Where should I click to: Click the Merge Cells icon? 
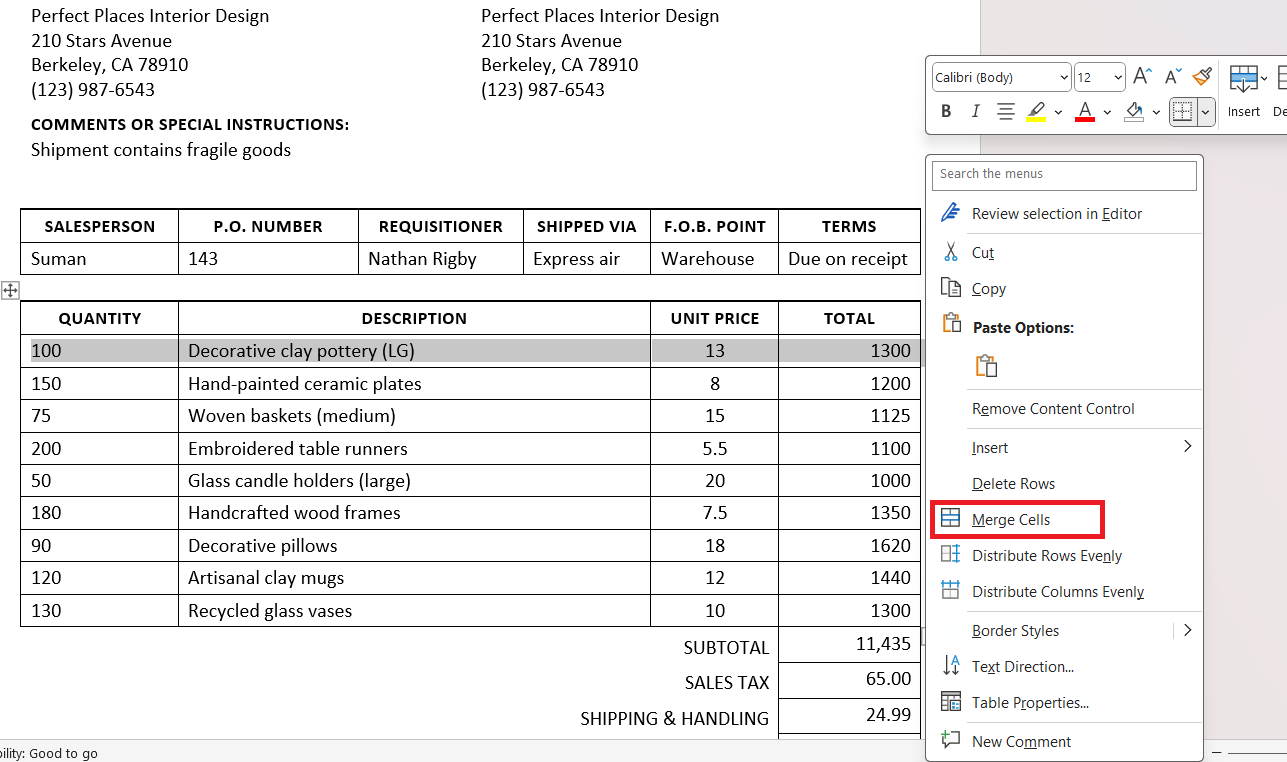click(951, 519)
